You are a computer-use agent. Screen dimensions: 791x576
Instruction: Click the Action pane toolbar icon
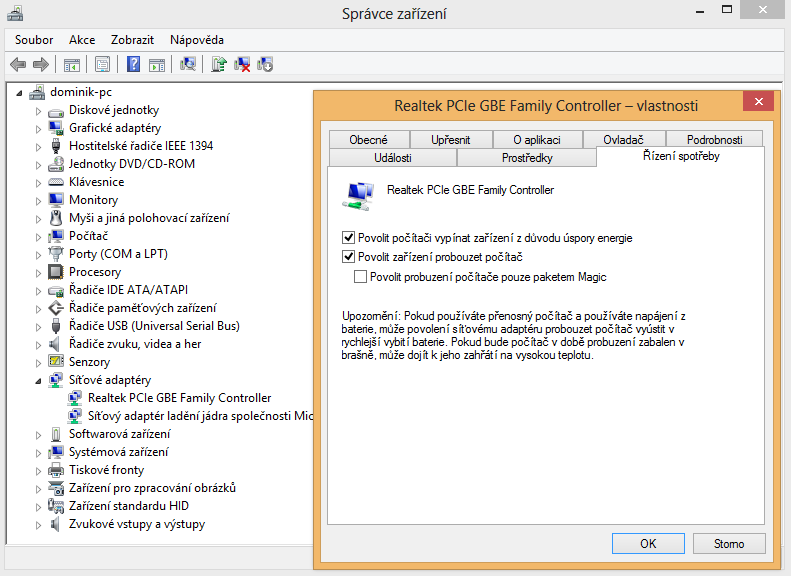point(157,65)
